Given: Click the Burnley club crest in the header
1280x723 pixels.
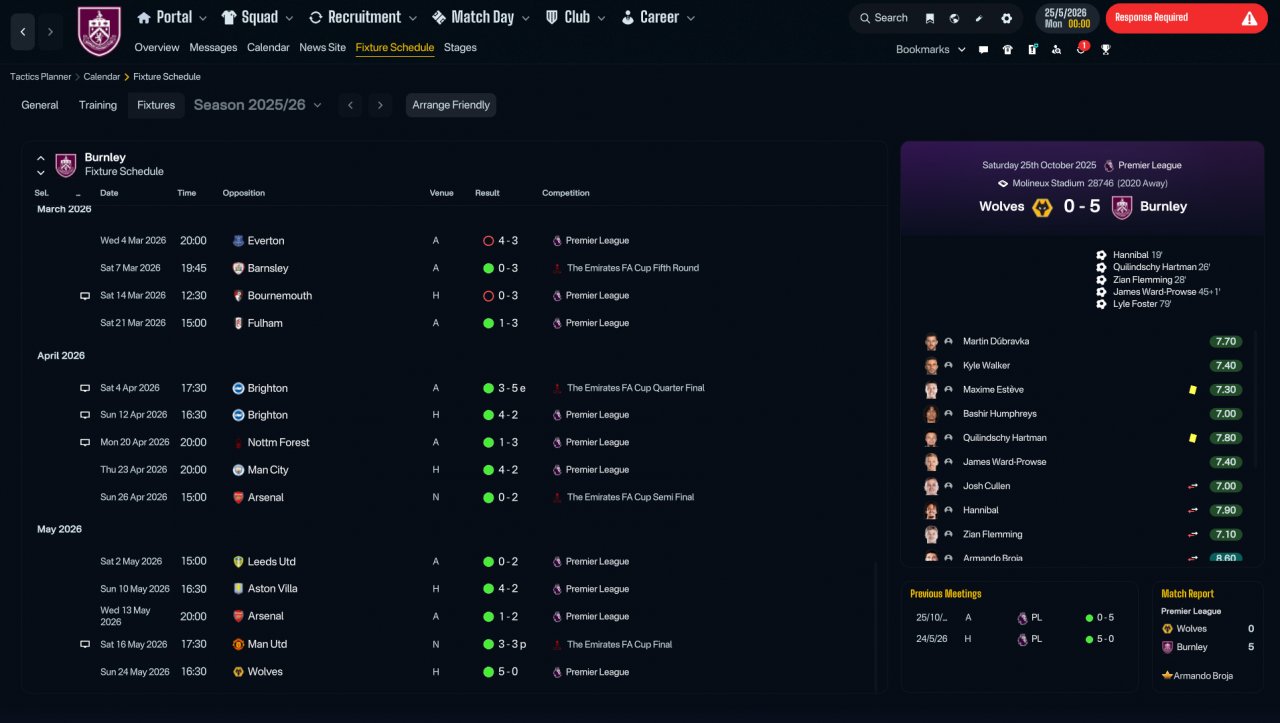Looking at the screenshot, I should tap(98, 31).
